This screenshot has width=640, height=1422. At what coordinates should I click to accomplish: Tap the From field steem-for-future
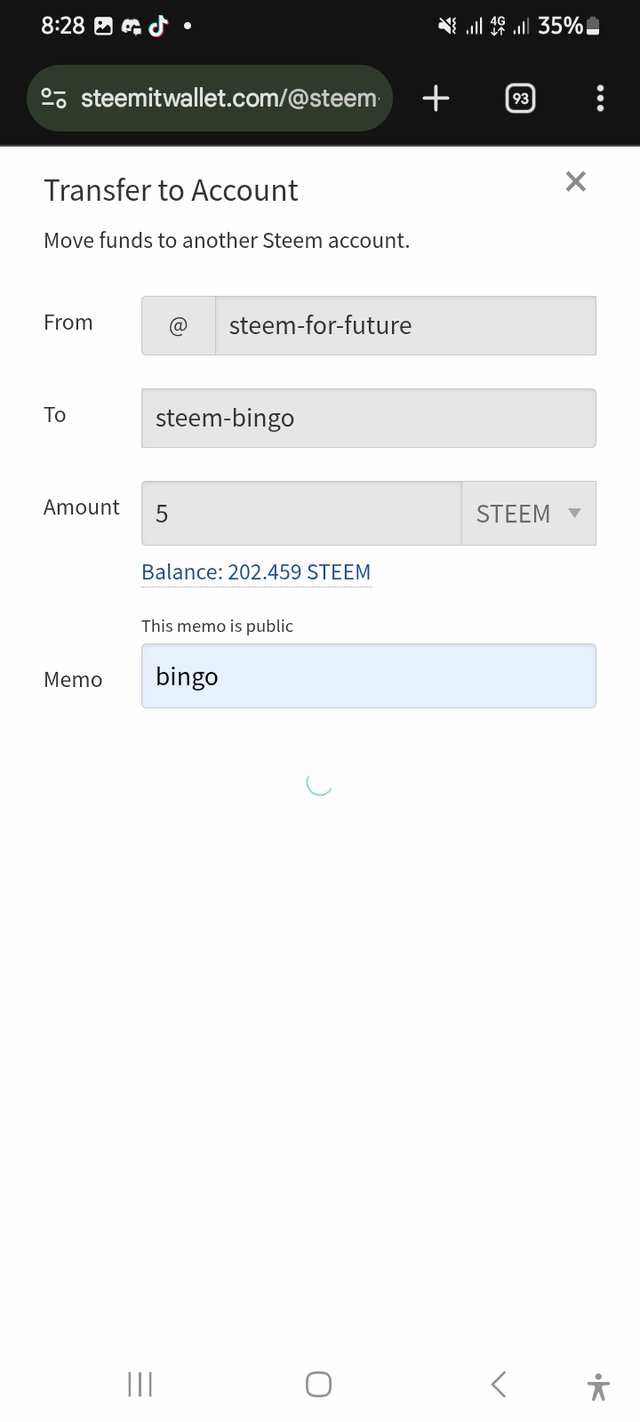(405, 325)
